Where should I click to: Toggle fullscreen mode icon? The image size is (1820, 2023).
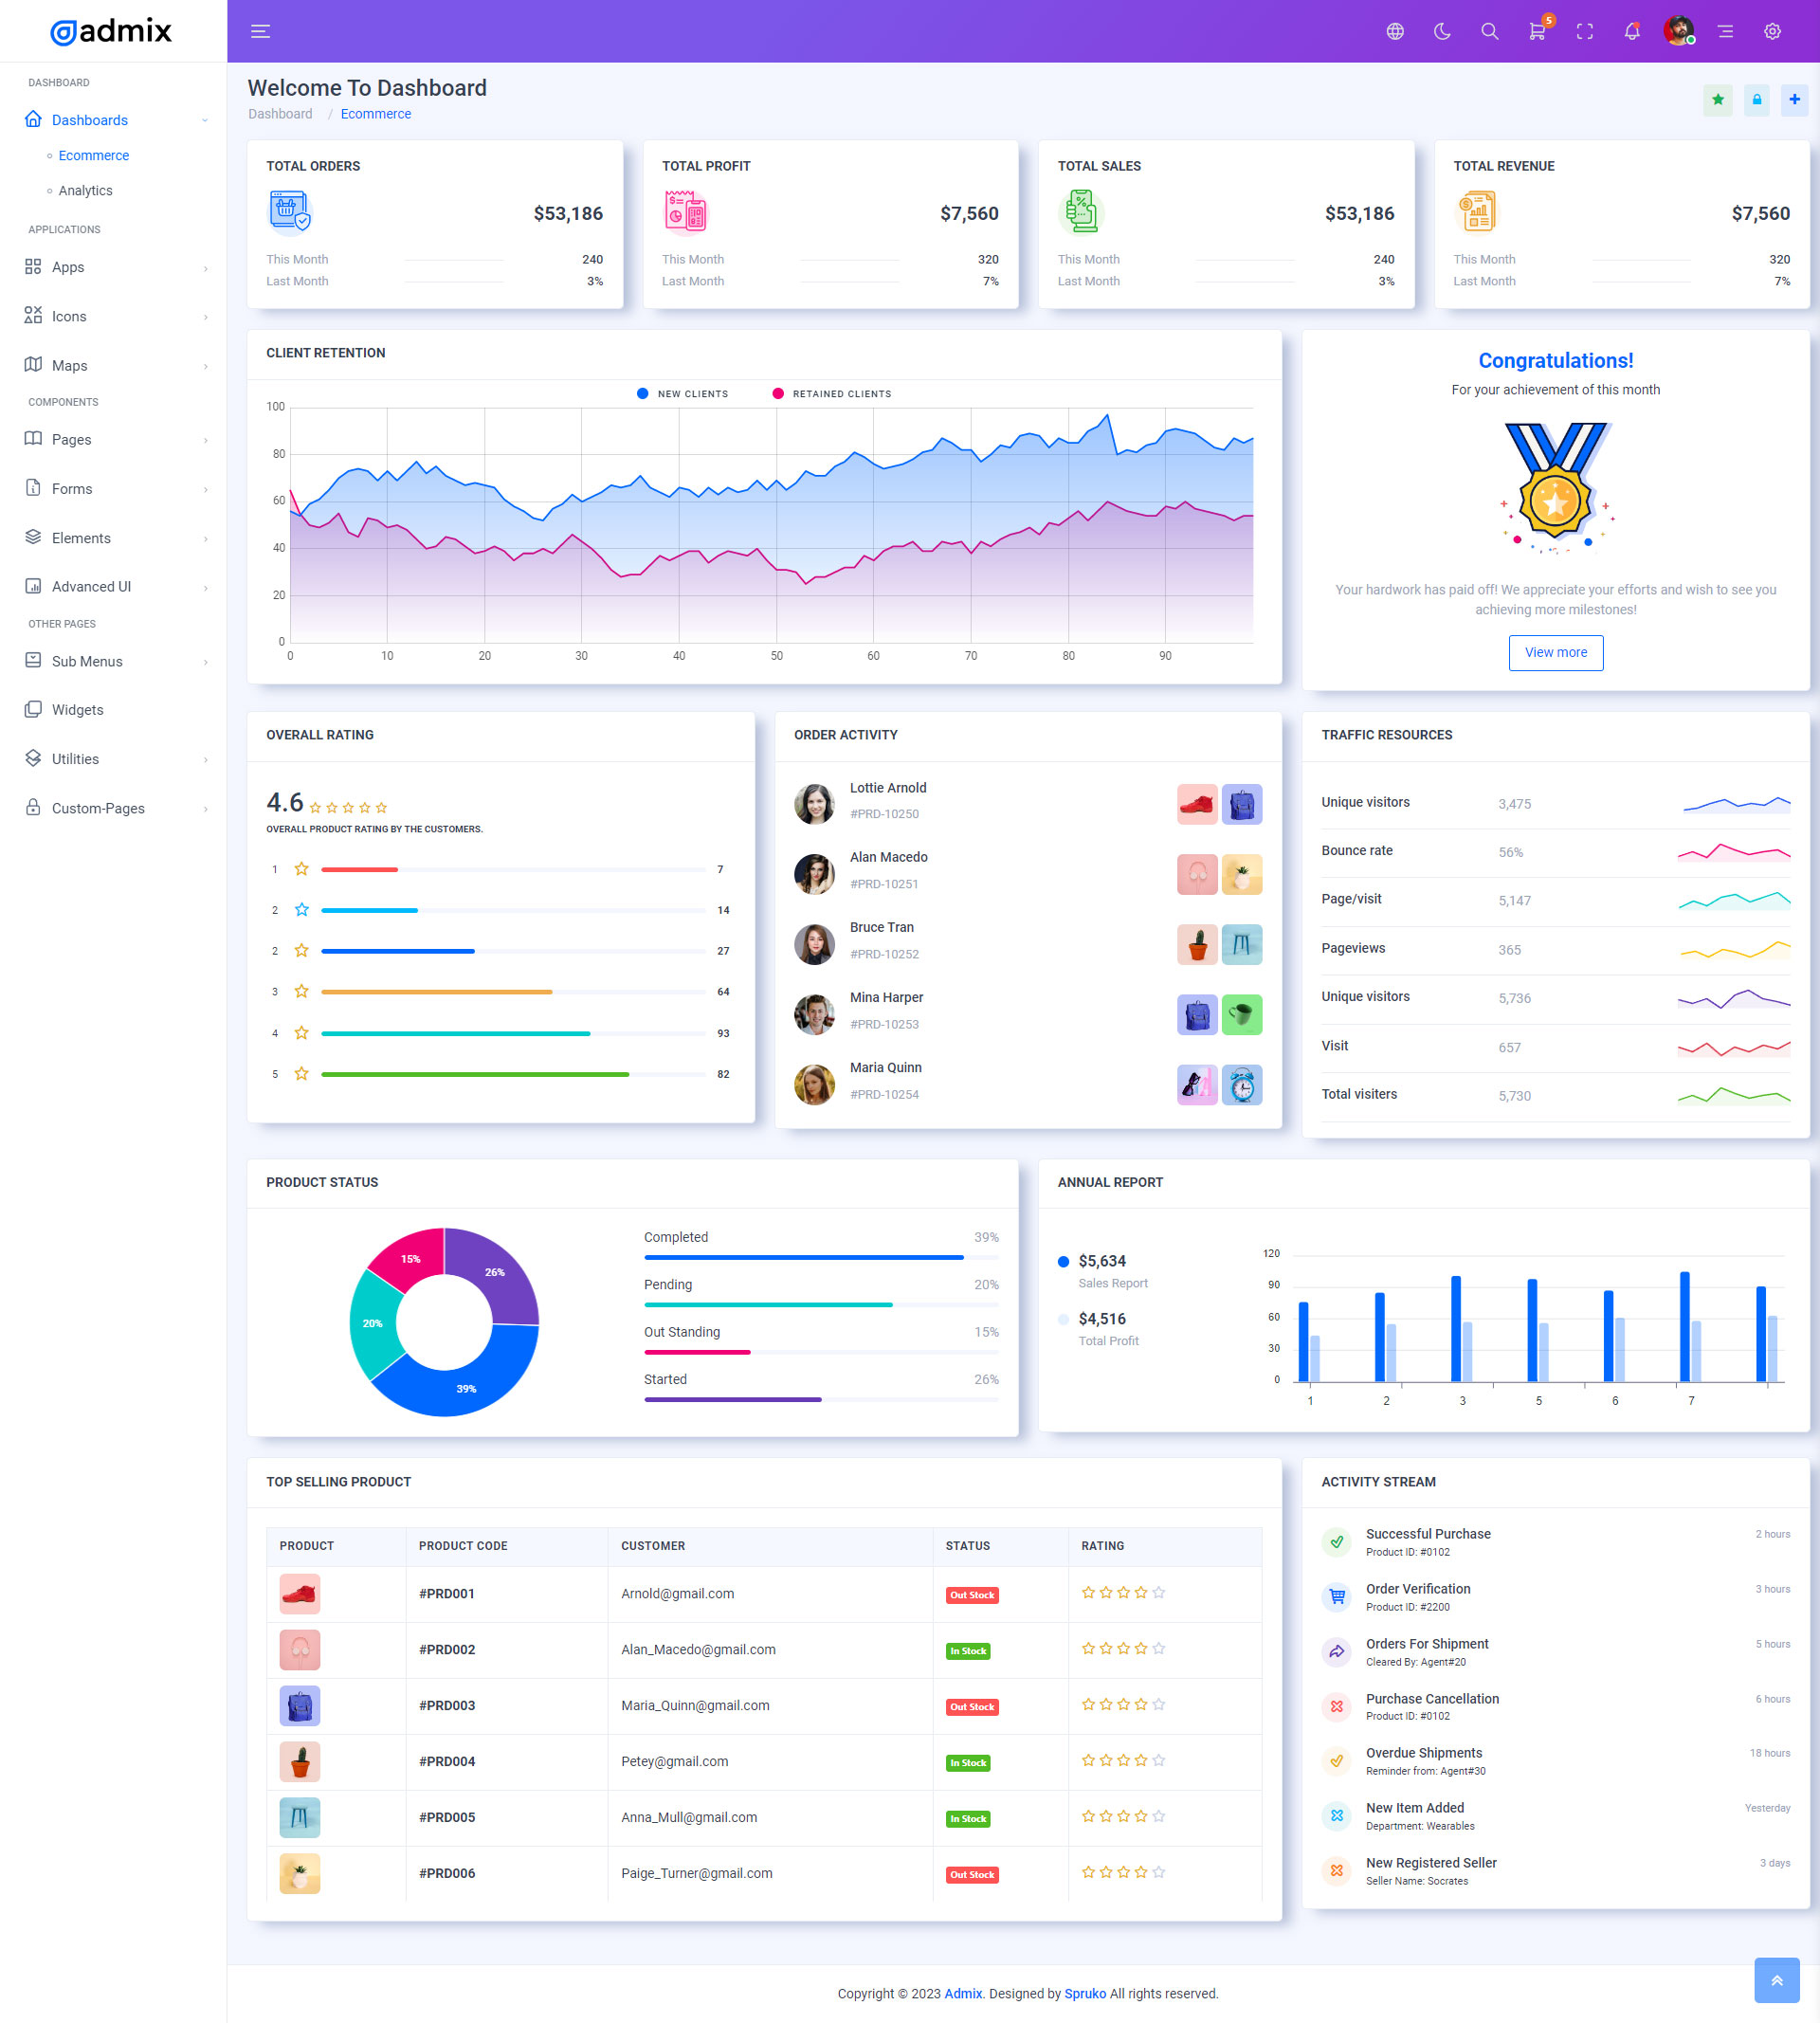(x=1584, y=31)
